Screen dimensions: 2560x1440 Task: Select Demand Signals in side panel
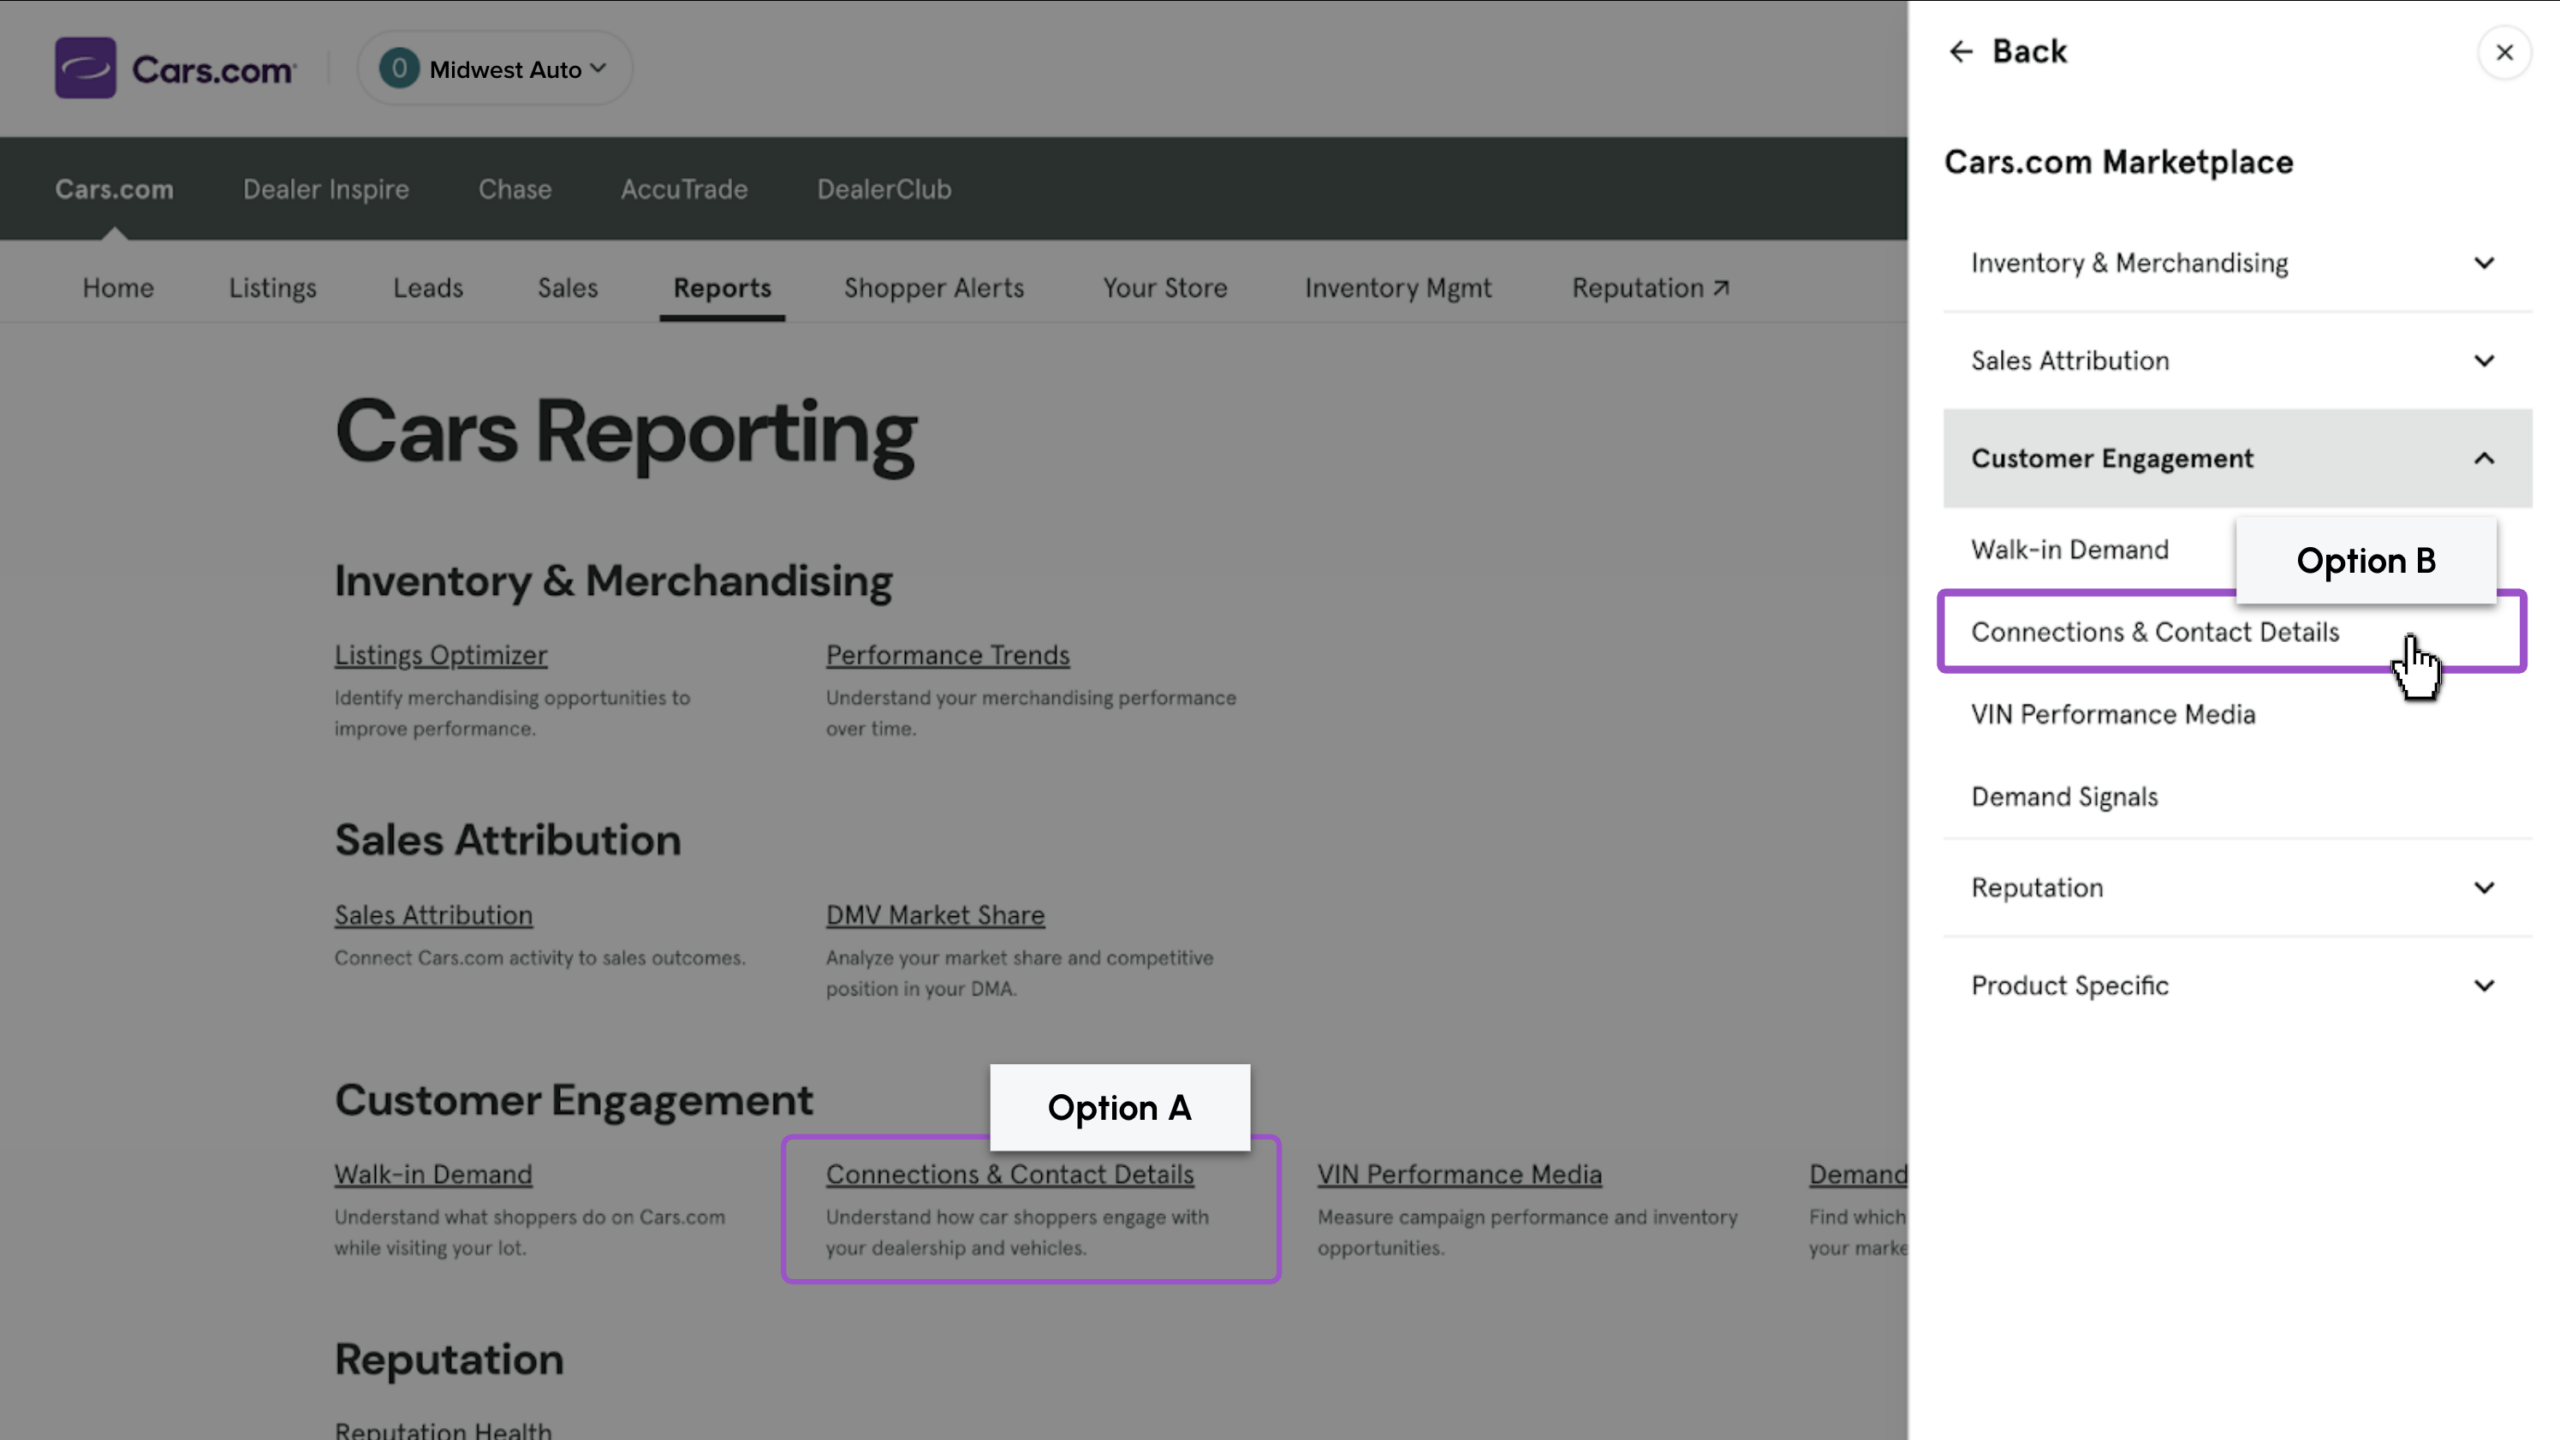tap(2064, 797)
